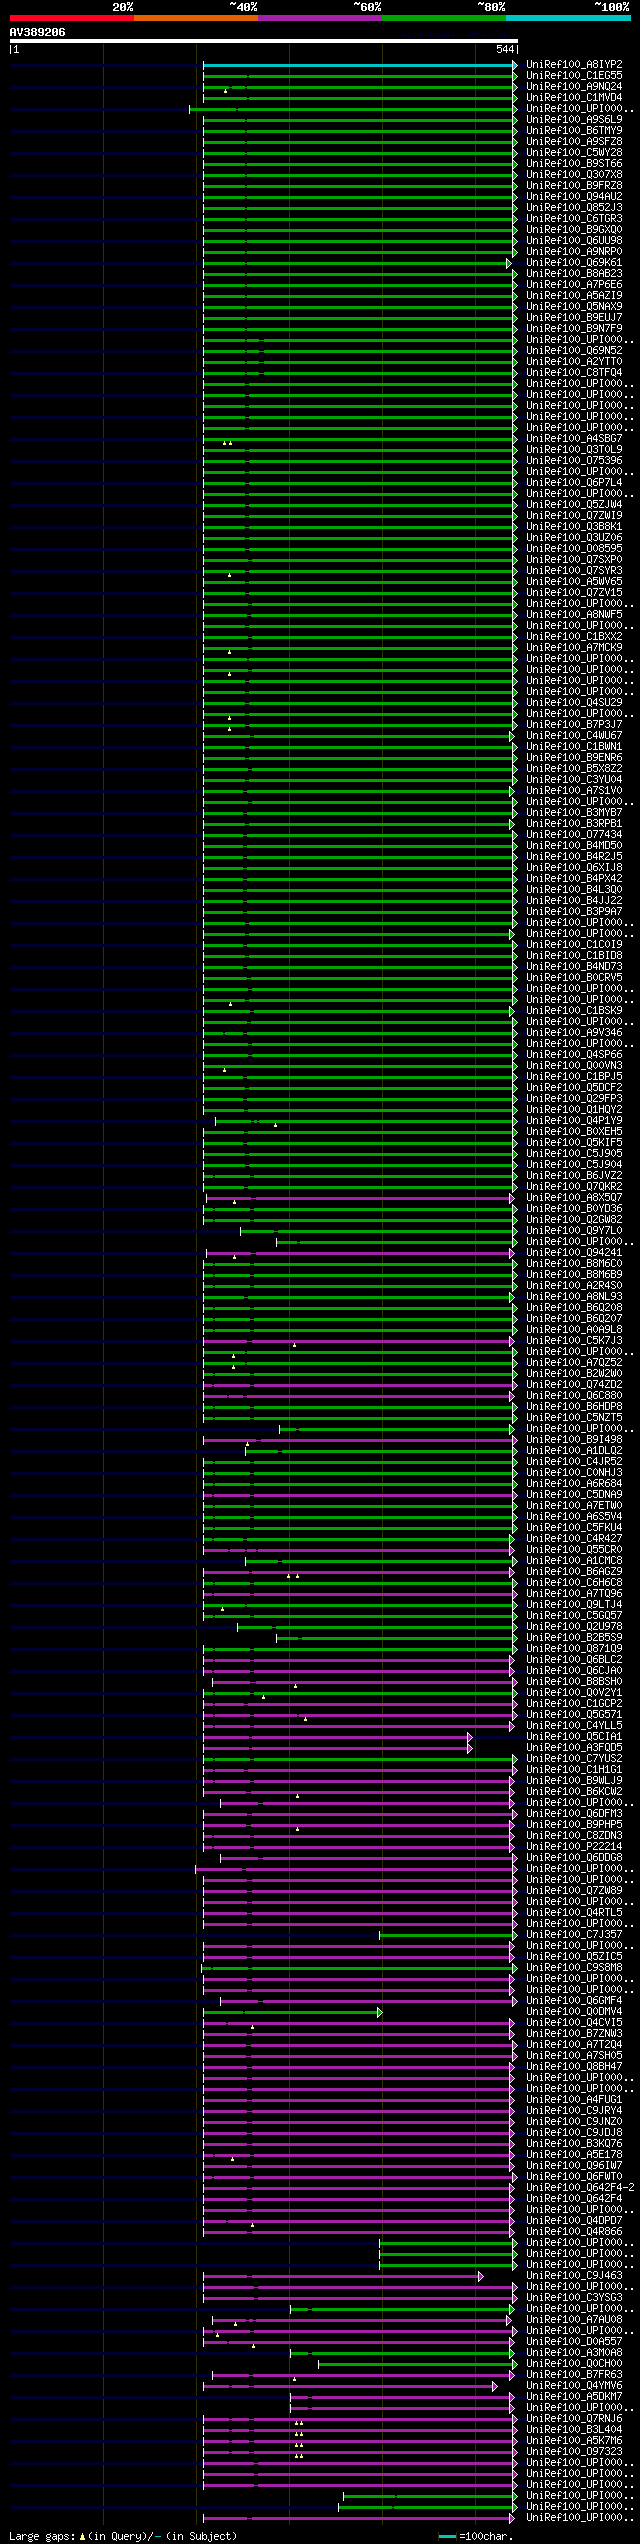Click the purple ~60% identity legend segment
The width and height of the screenshot is (640, 2544).
319,18
